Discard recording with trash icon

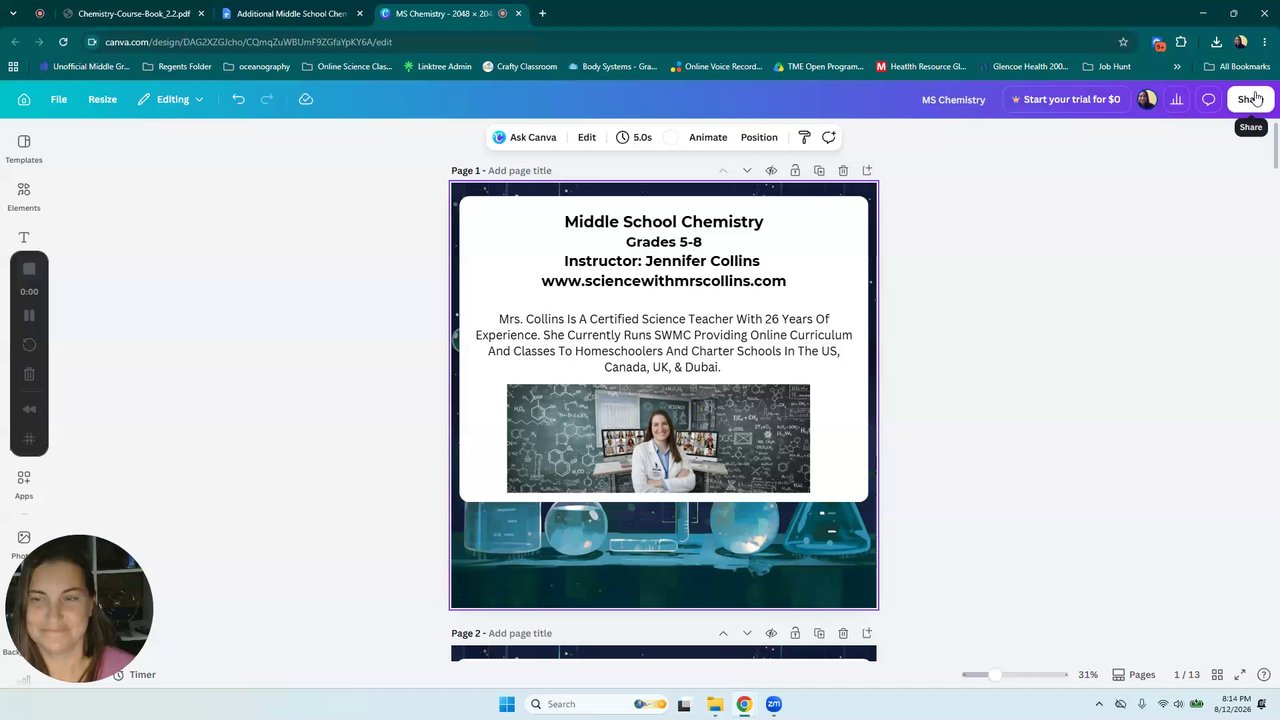click(x=29, y=374)
